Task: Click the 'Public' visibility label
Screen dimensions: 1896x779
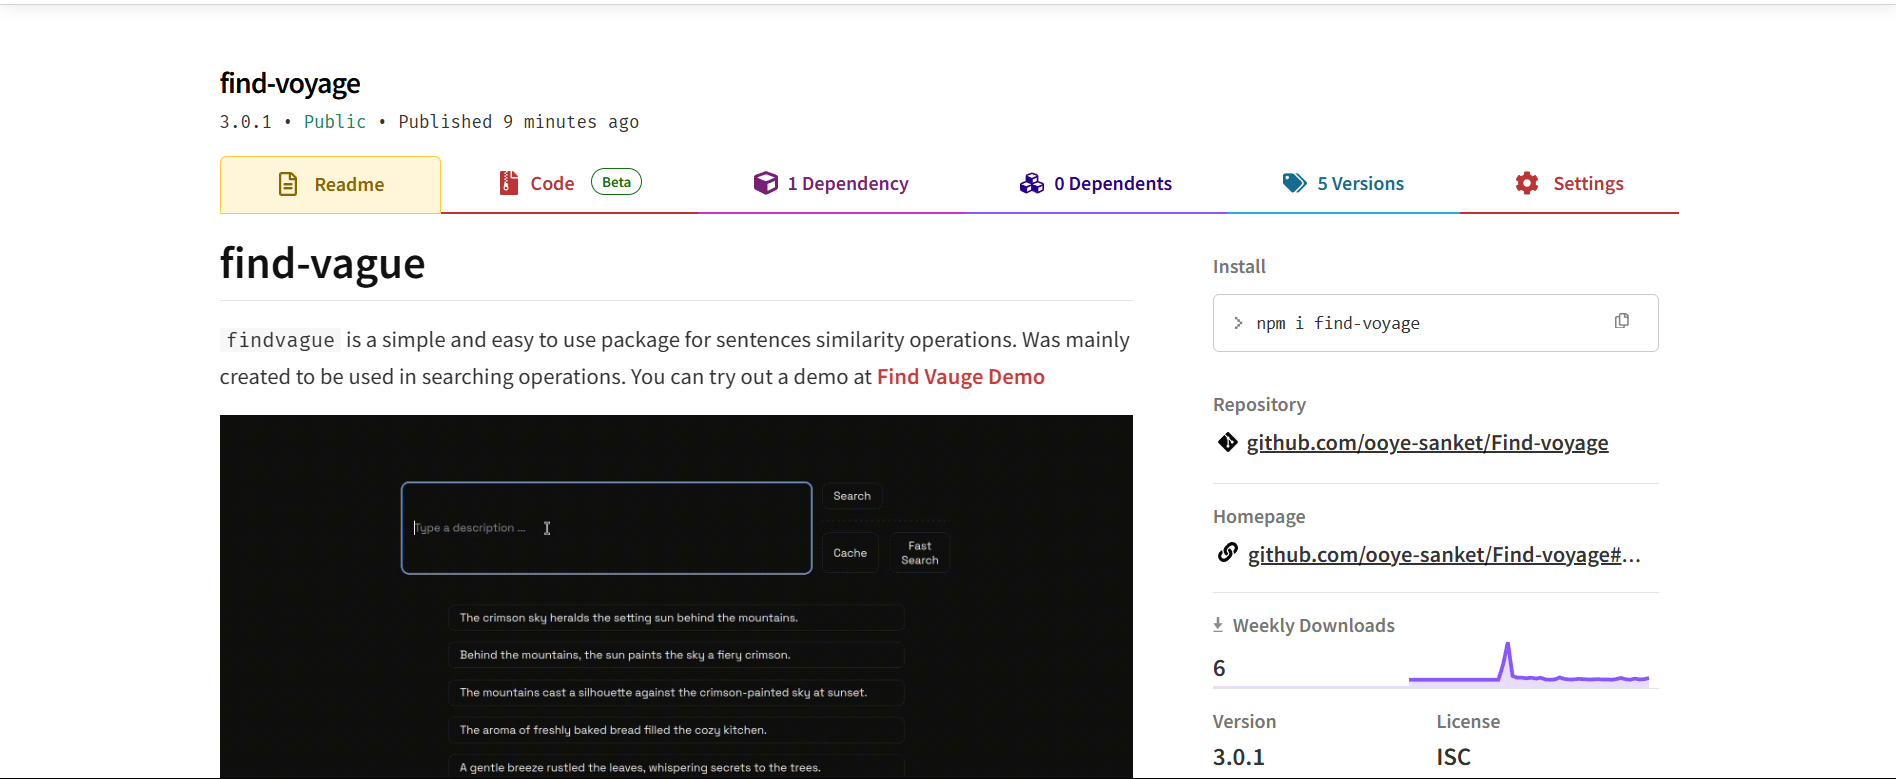Action: tap(335, 122)
